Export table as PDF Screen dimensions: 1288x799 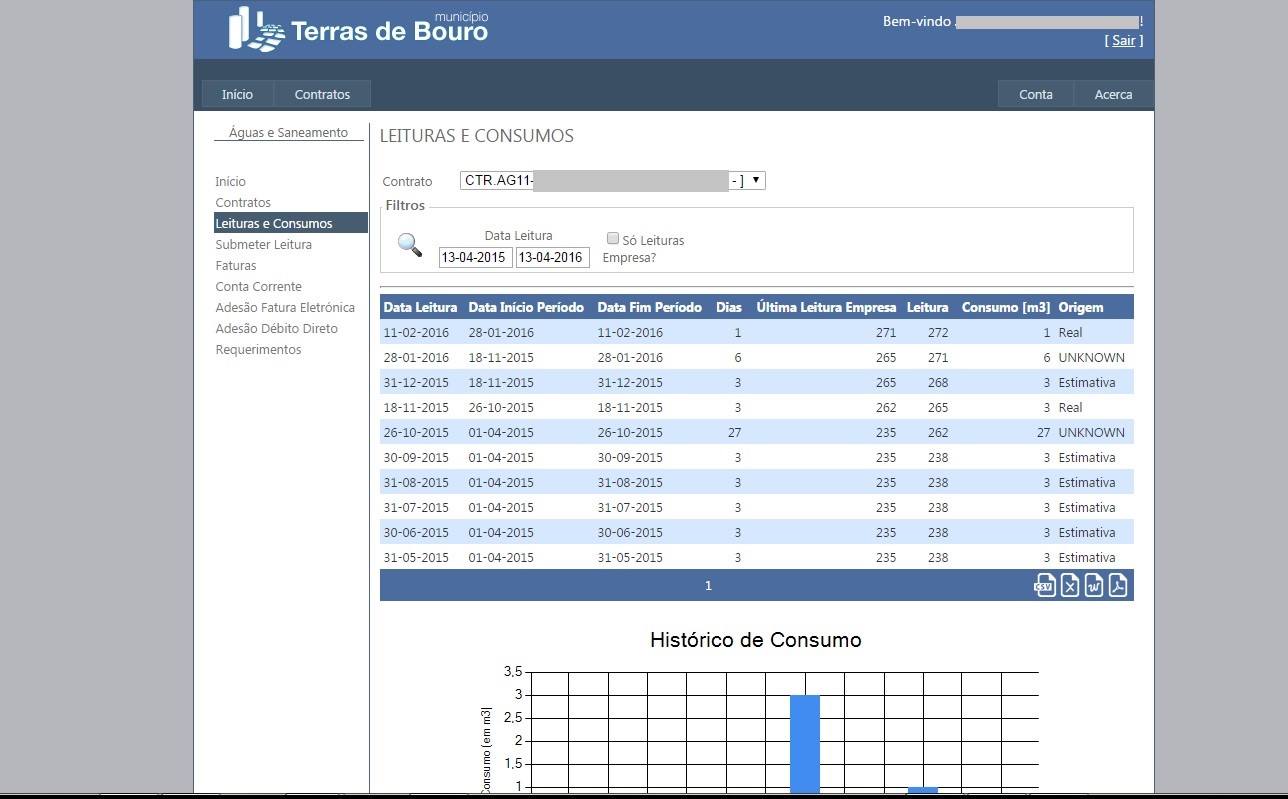point(1118,586)
